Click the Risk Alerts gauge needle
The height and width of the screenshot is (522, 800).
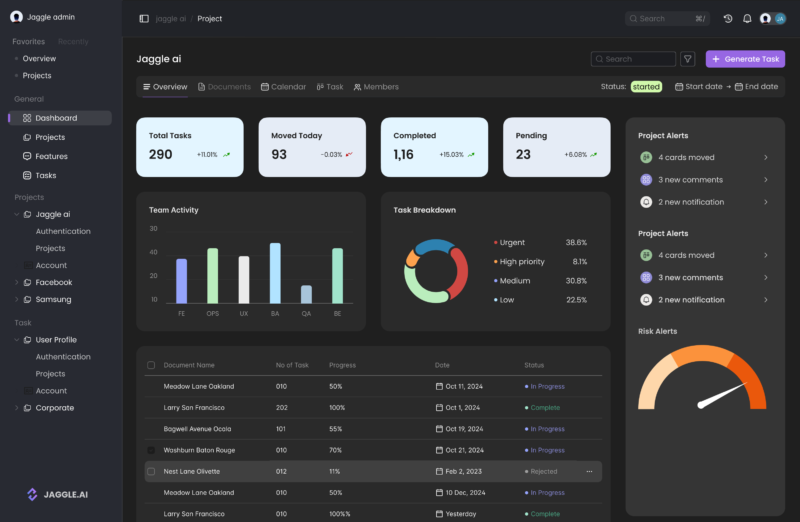pyautogui.click(x=722, y=395)
